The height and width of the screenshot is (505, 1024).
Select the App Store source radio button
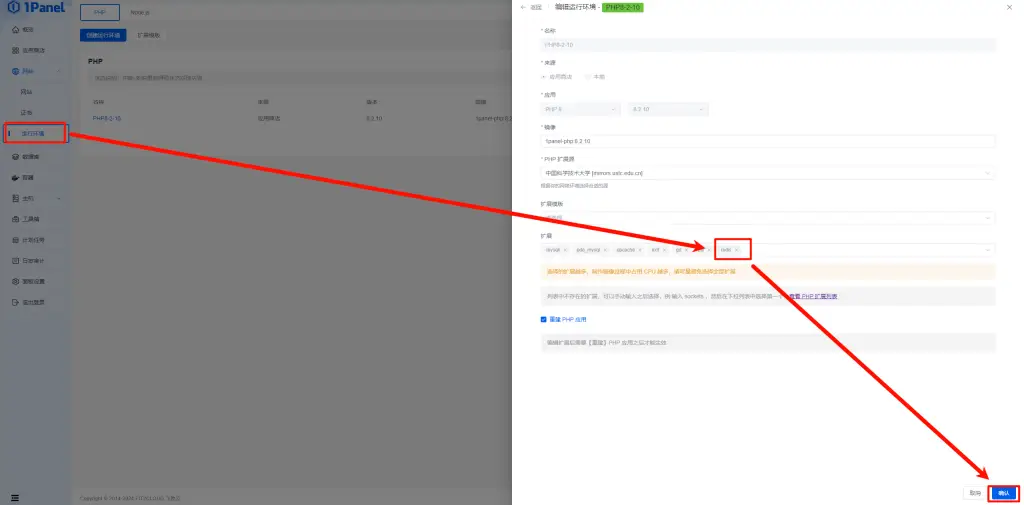(x=544, y=76)
